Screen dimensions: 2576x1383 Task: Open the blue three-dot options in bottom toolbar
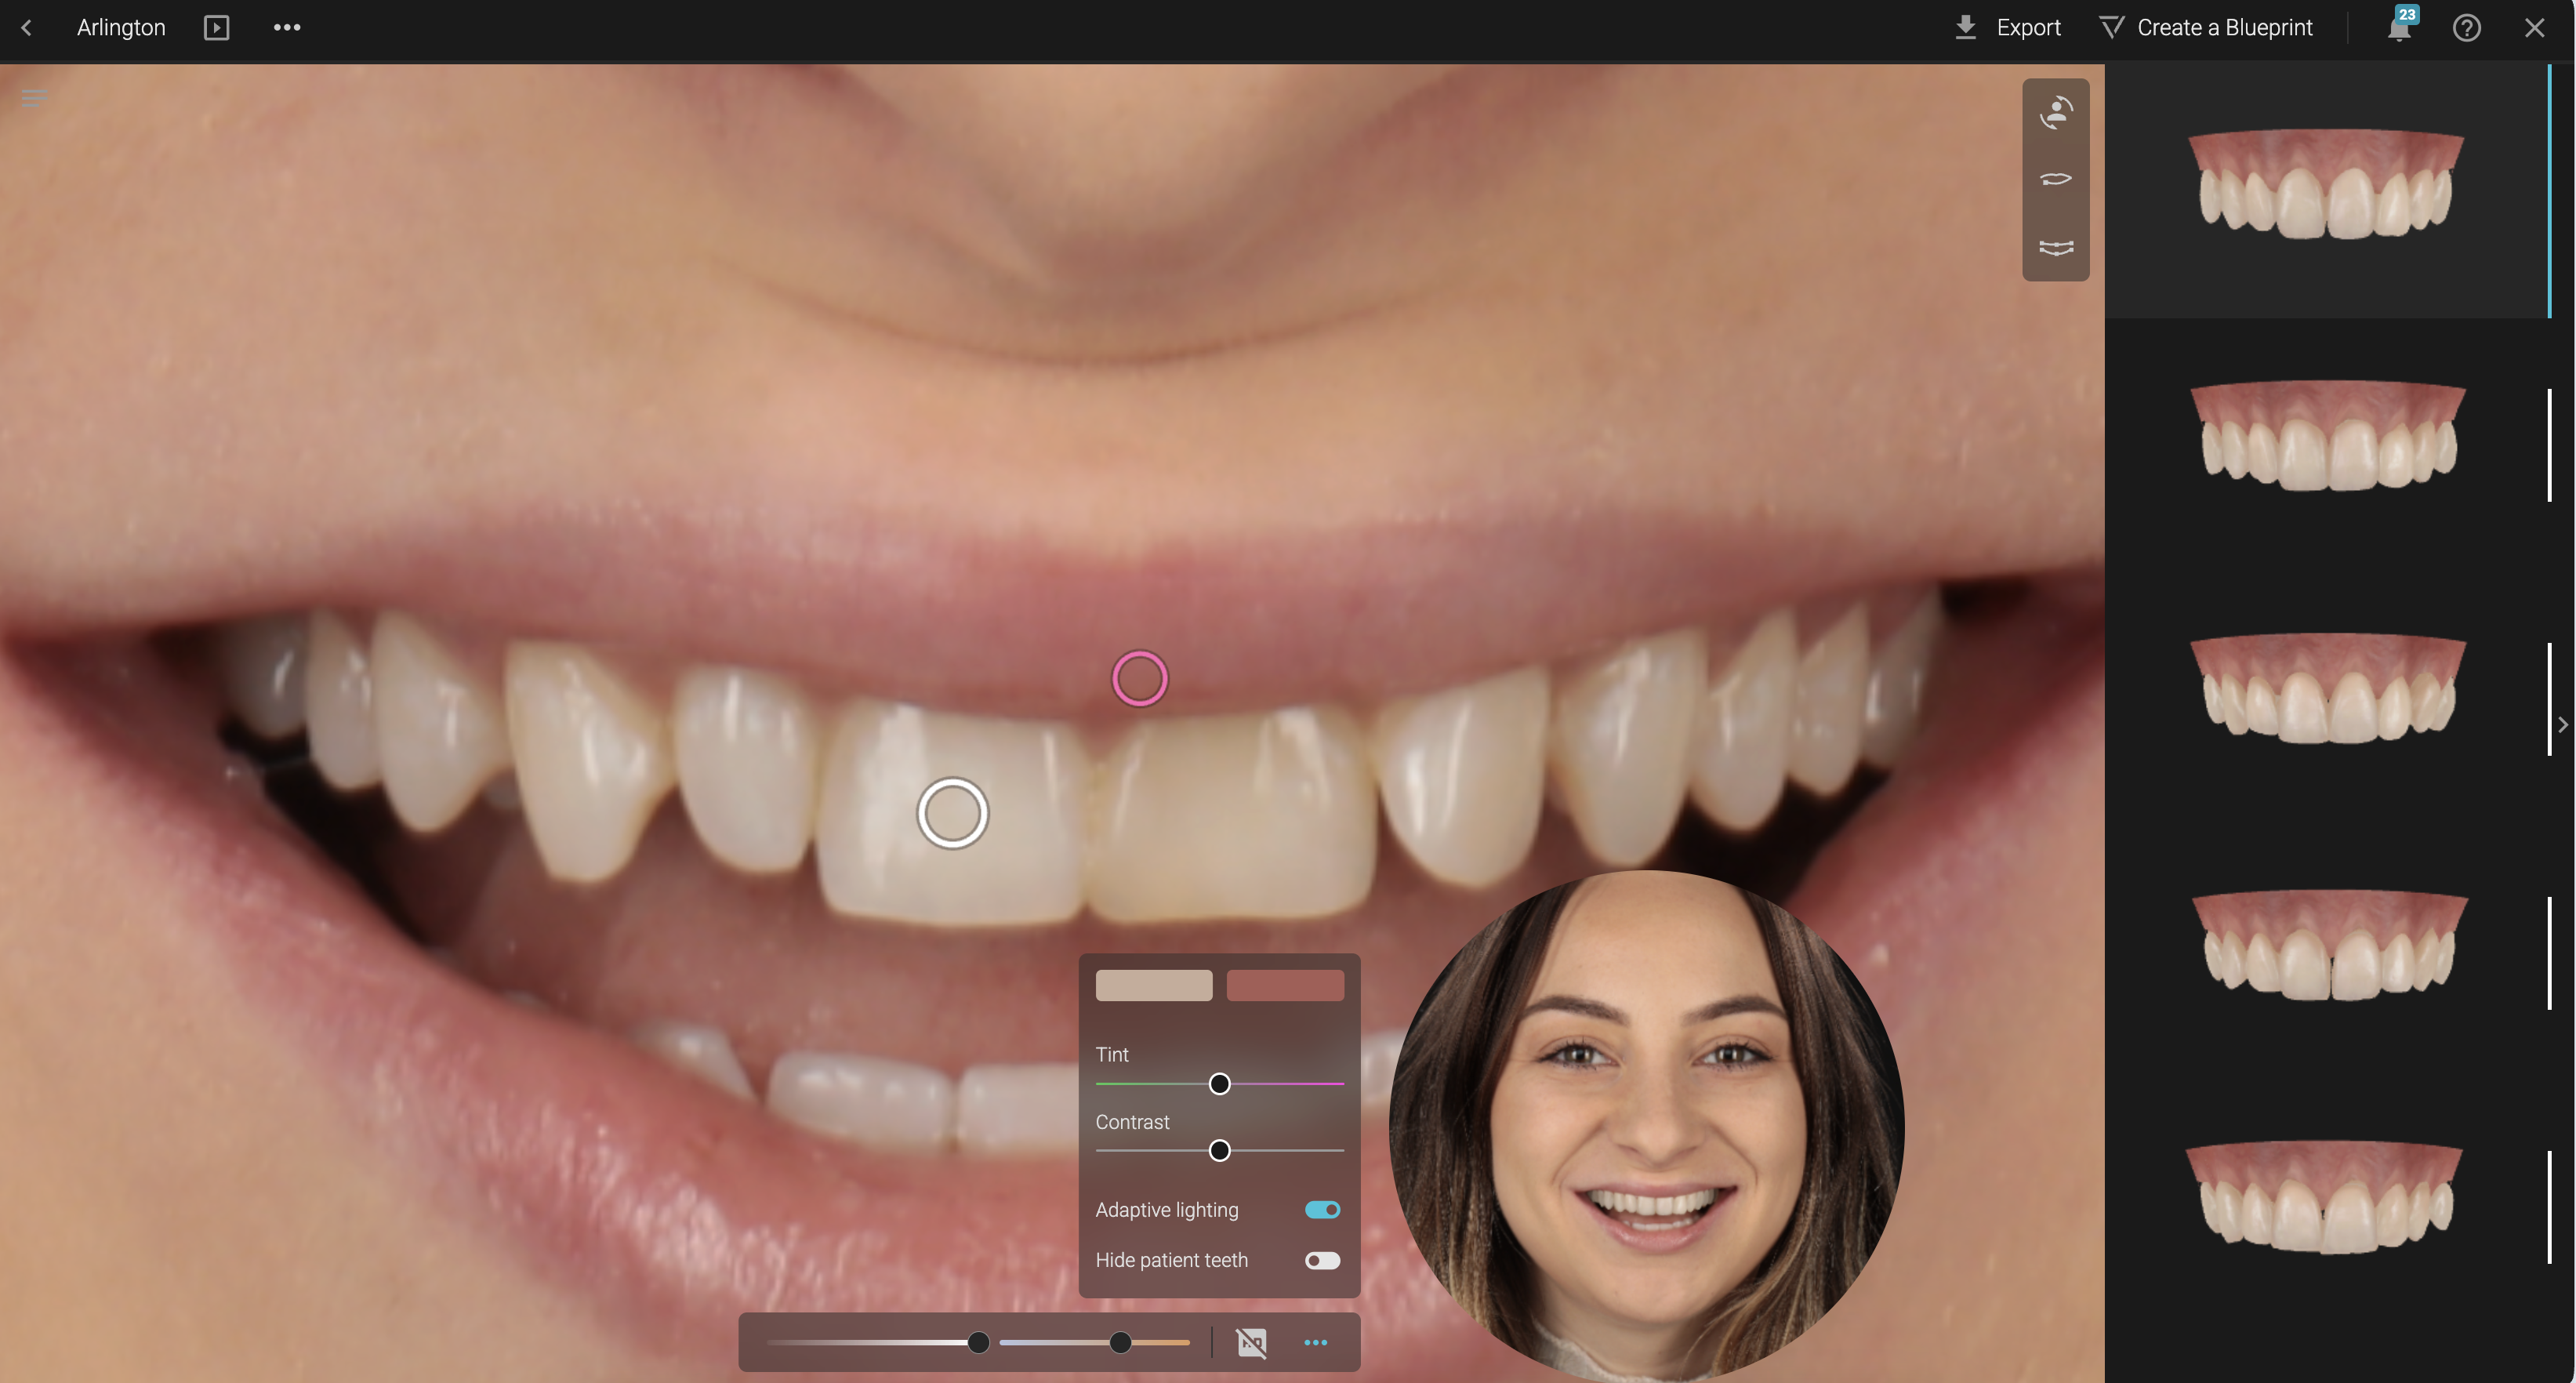pos(1315,1342)
